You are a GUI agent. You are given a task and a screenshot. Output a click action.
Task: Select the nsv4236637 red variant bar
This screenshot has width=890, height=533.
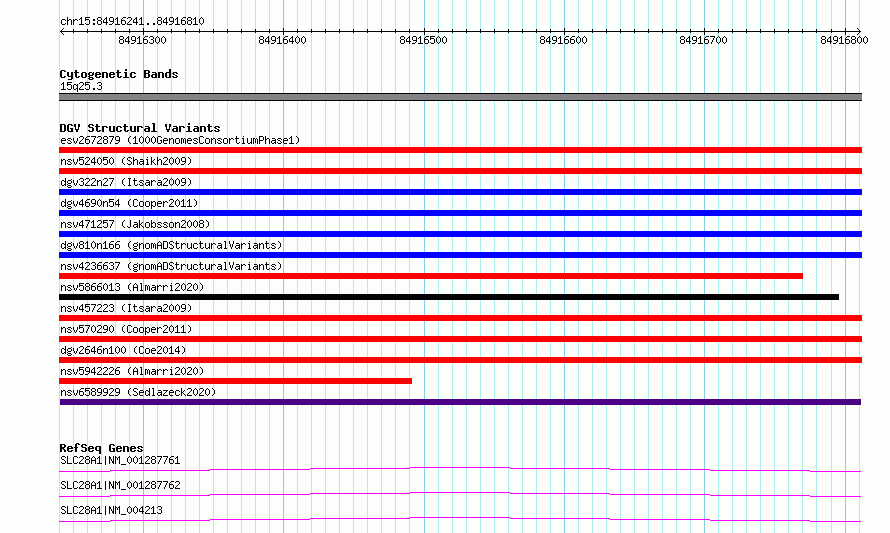(431, 276)
